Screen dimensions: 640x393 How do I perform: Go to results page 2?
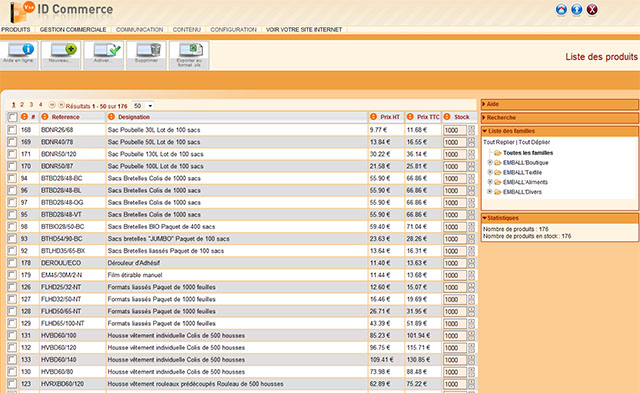click(22, 105)
